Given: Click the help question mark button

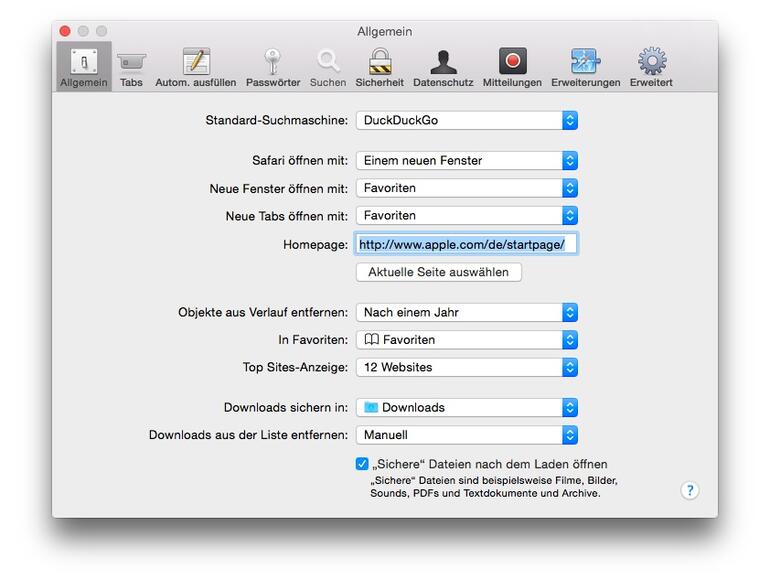Looking at the screenshot, I should coord(690,490).
